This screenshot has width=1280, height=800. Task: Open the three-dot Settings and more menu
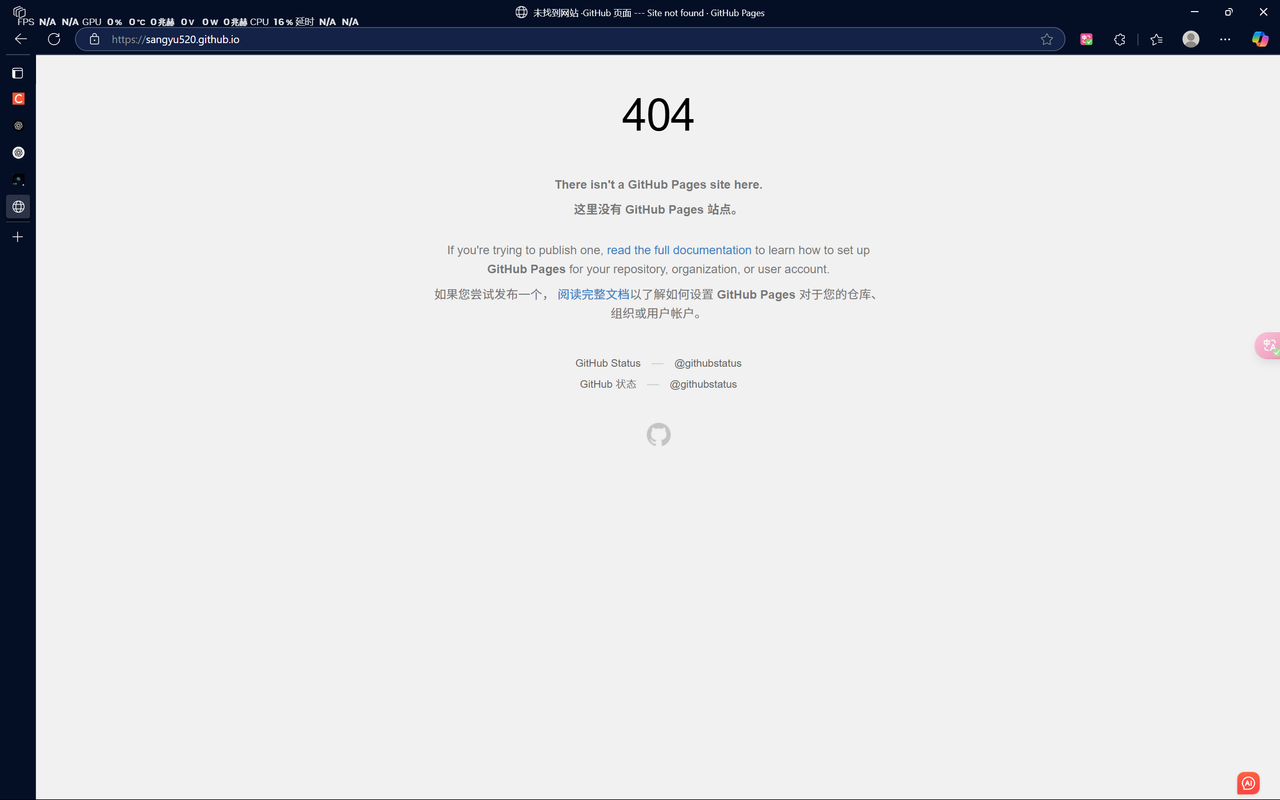coord(1225,39)
